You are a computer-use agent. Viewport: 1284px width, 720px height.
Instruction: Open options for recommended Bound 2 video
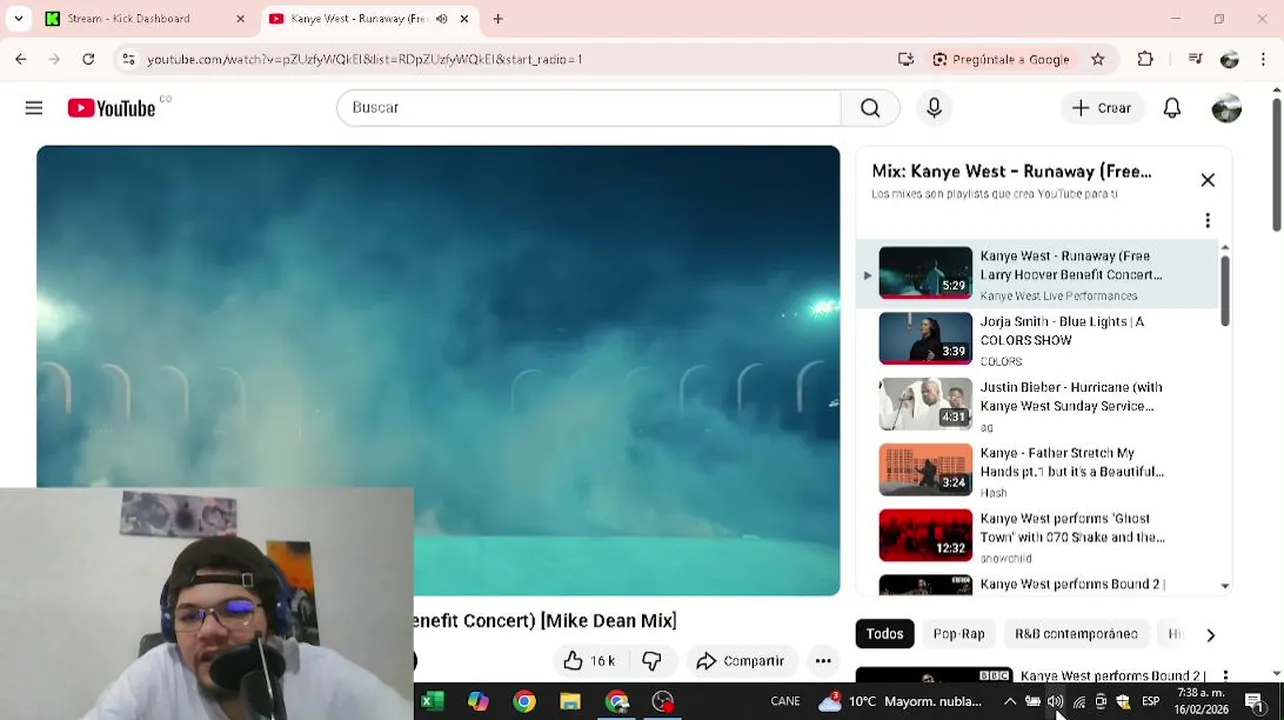[x=1225, y=677]
